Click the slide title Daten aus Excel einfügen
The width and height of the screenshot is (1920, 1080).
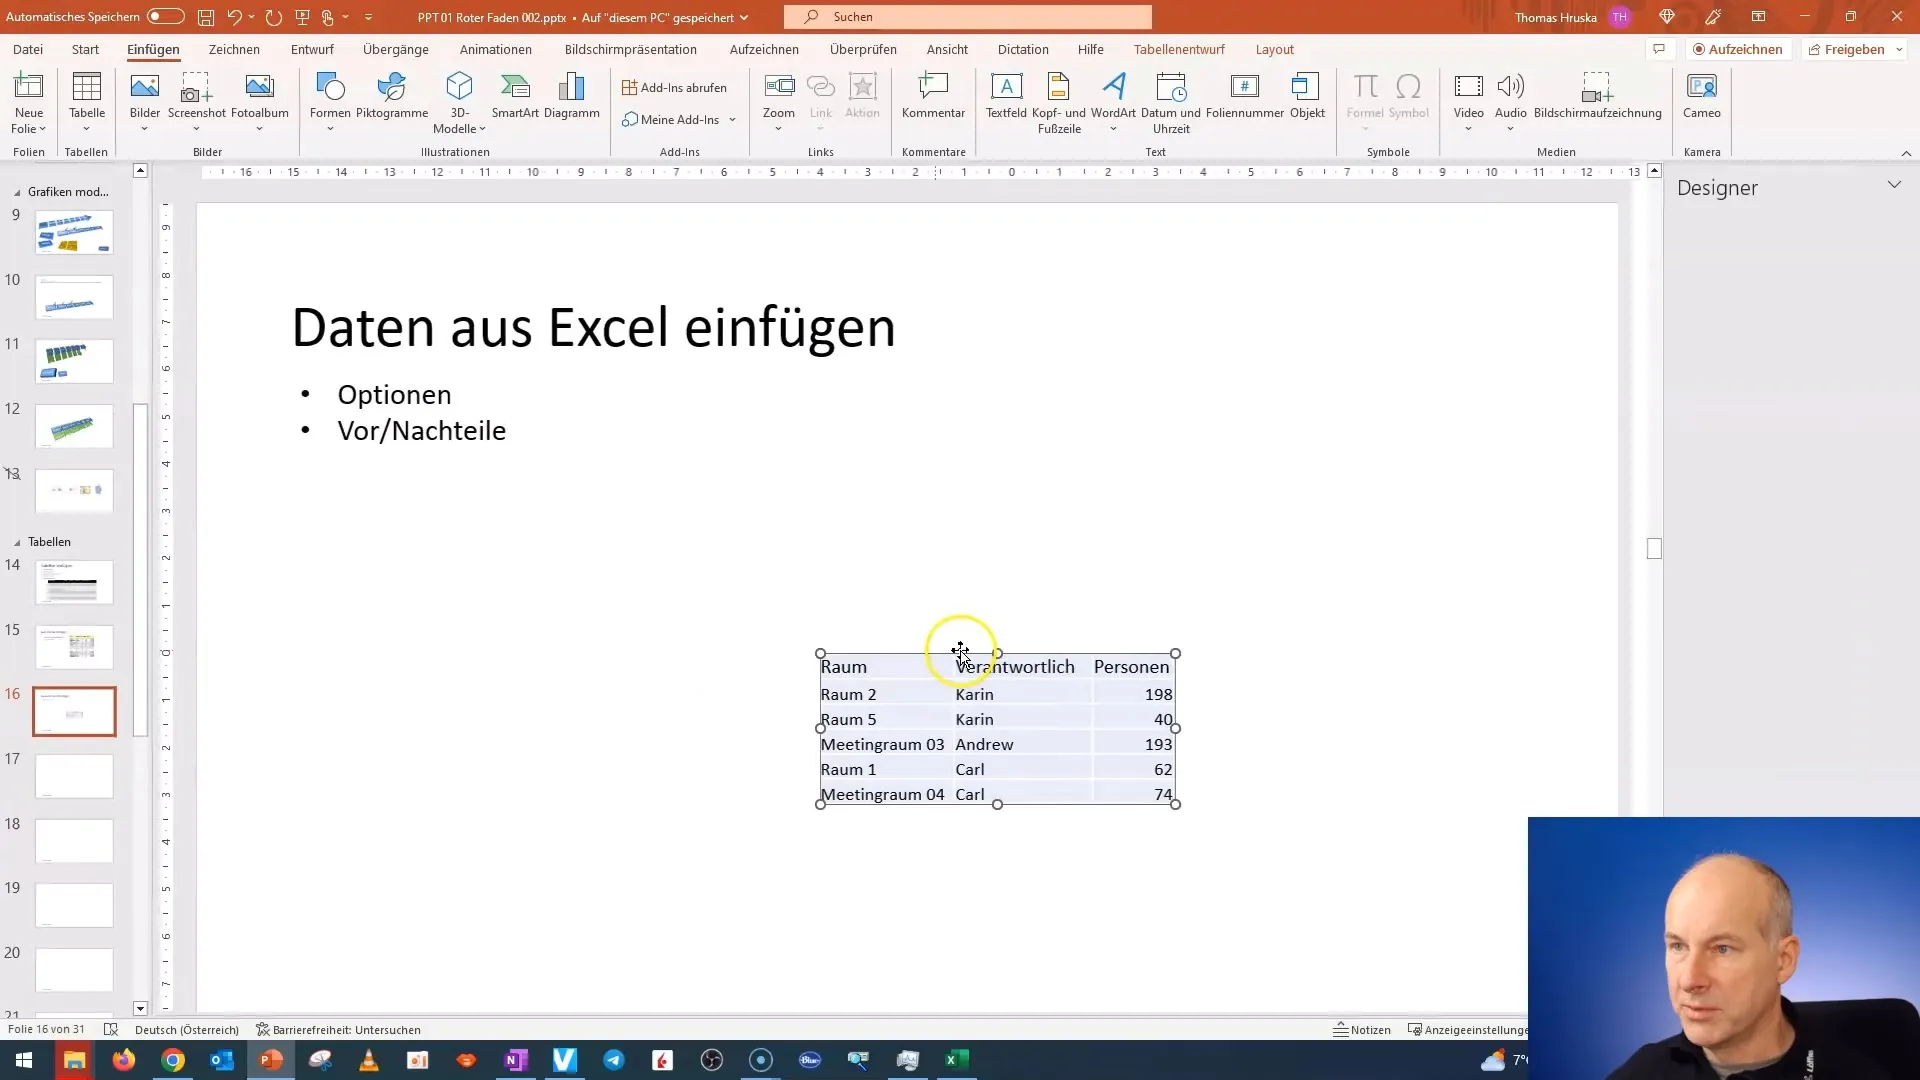pos(593,327)
